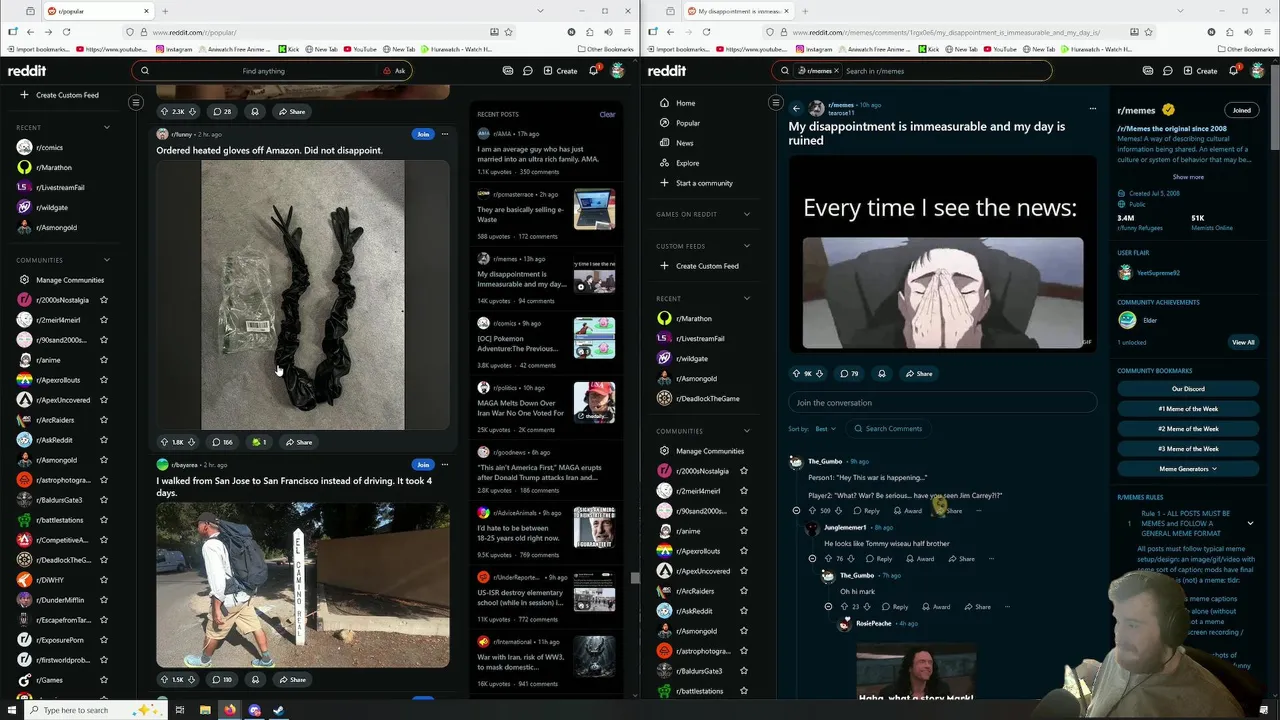Open comments on heated gloves post (166)

click(222, 442)
